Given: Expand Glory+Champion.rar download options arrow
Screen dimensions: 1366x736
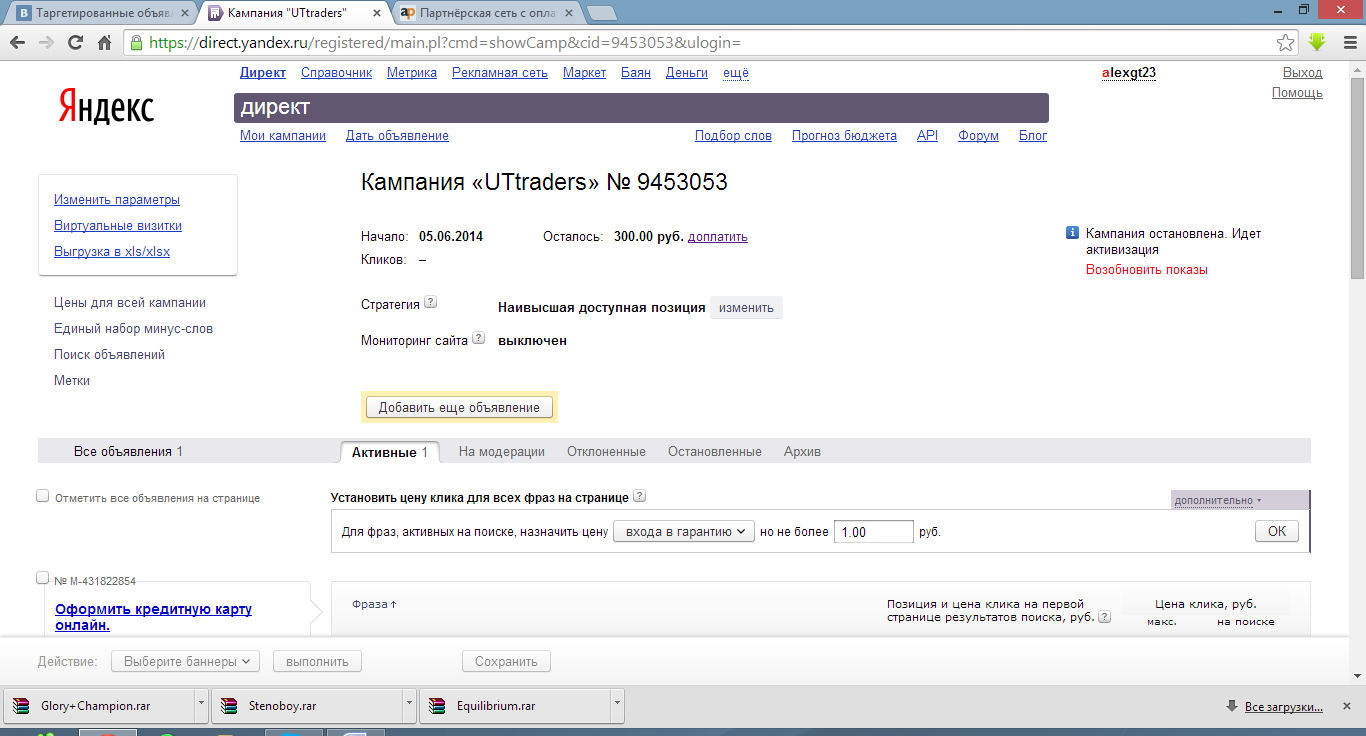Looking at the screenshot, I should [x=201, y=706].
